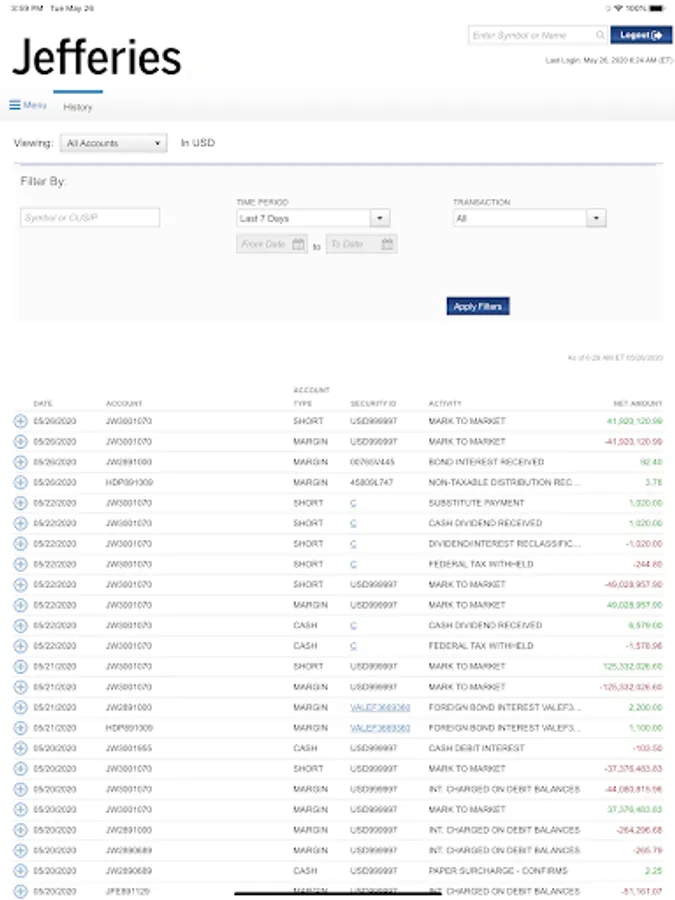Screen dimensions: 675x900
Task: Open the Time Period Last 7 Days dropdown
Action: pos(313,218)
